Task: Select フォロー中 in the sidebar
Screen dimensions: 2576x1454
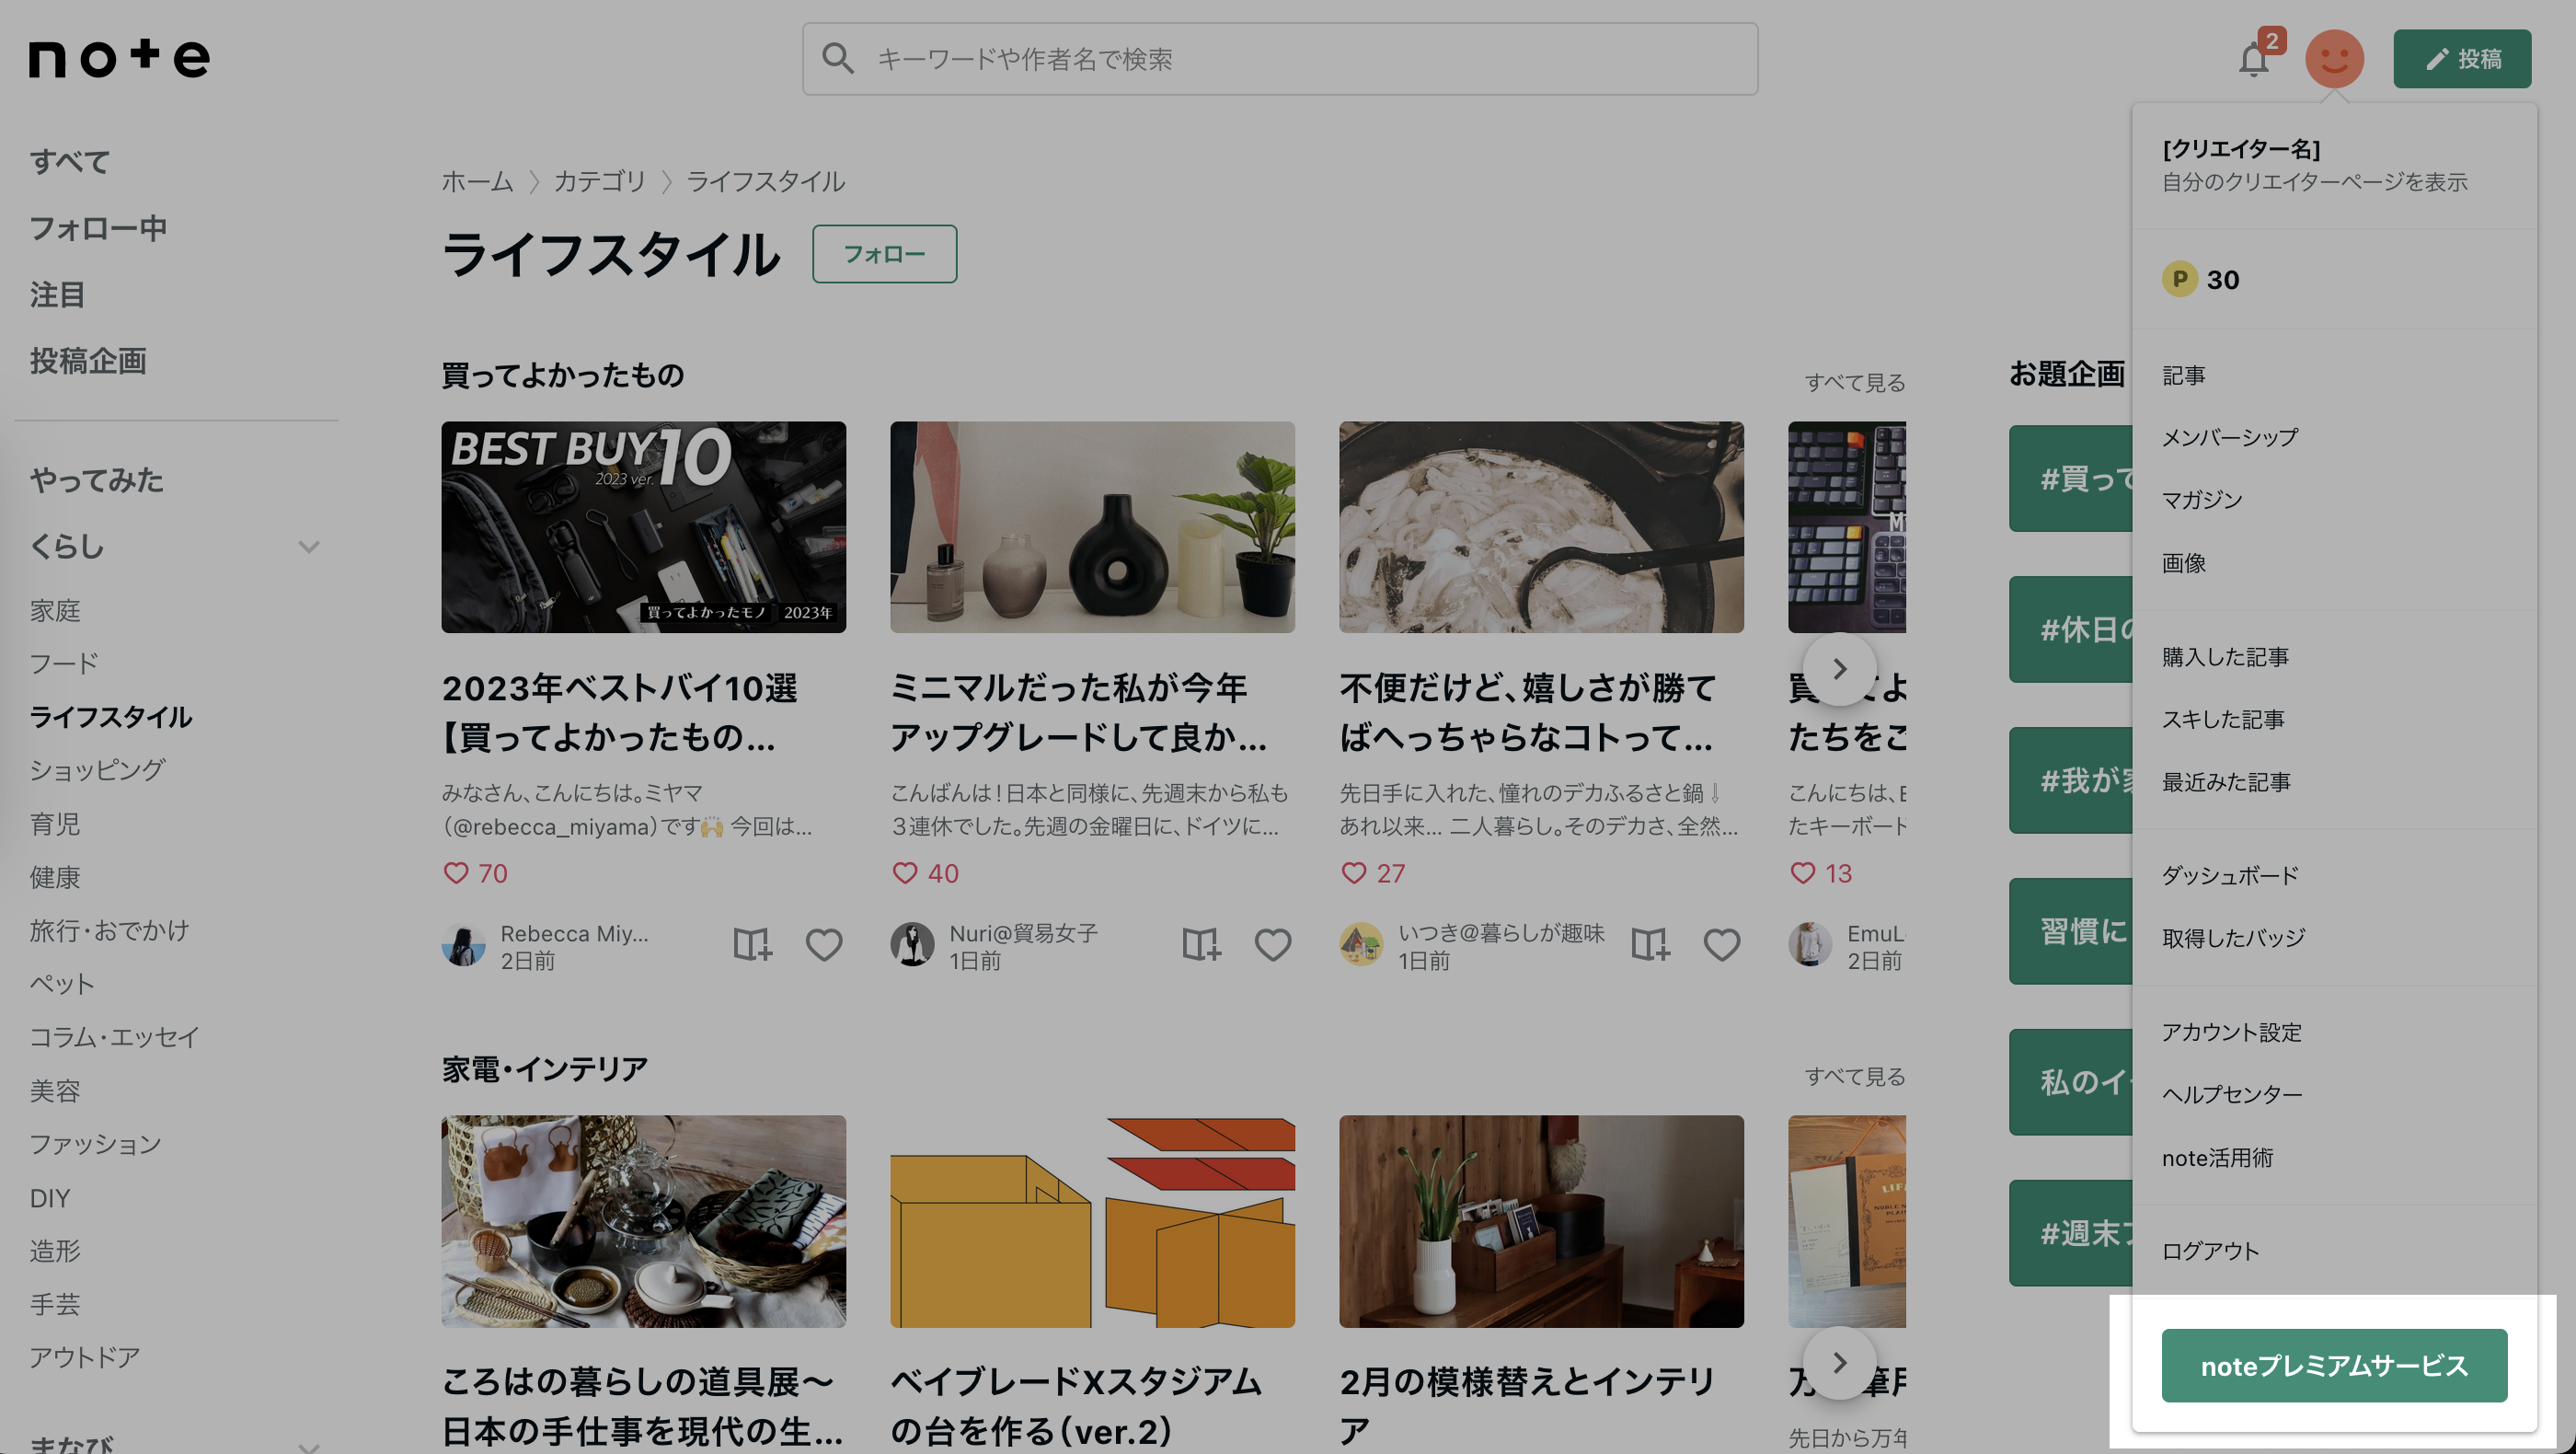Action: pyautogui.click(x=98, y=228)
